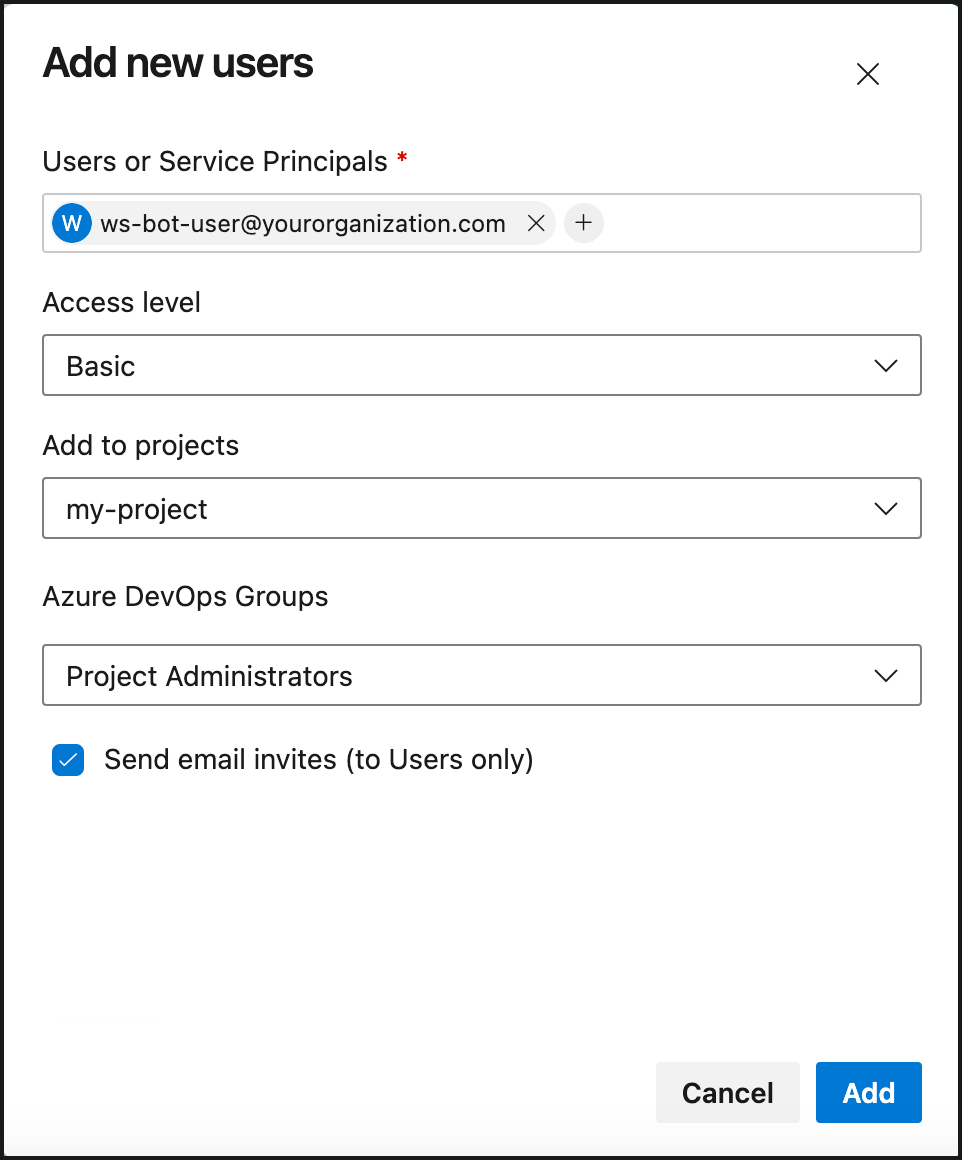Close the Add new users dialog
Screen dimensions: 962x1160
click(x=867, y=74)
